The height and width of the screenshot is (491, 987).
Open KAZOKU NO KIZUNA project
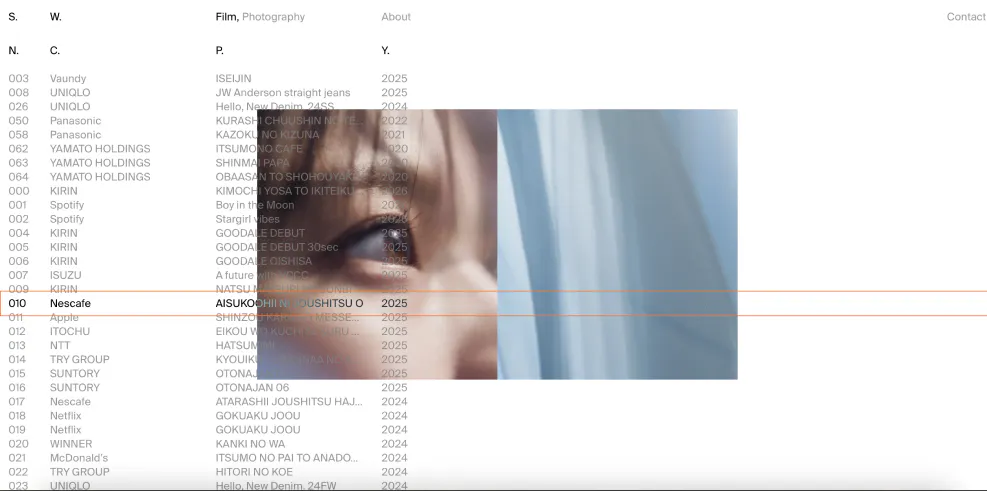coord(208,135)
